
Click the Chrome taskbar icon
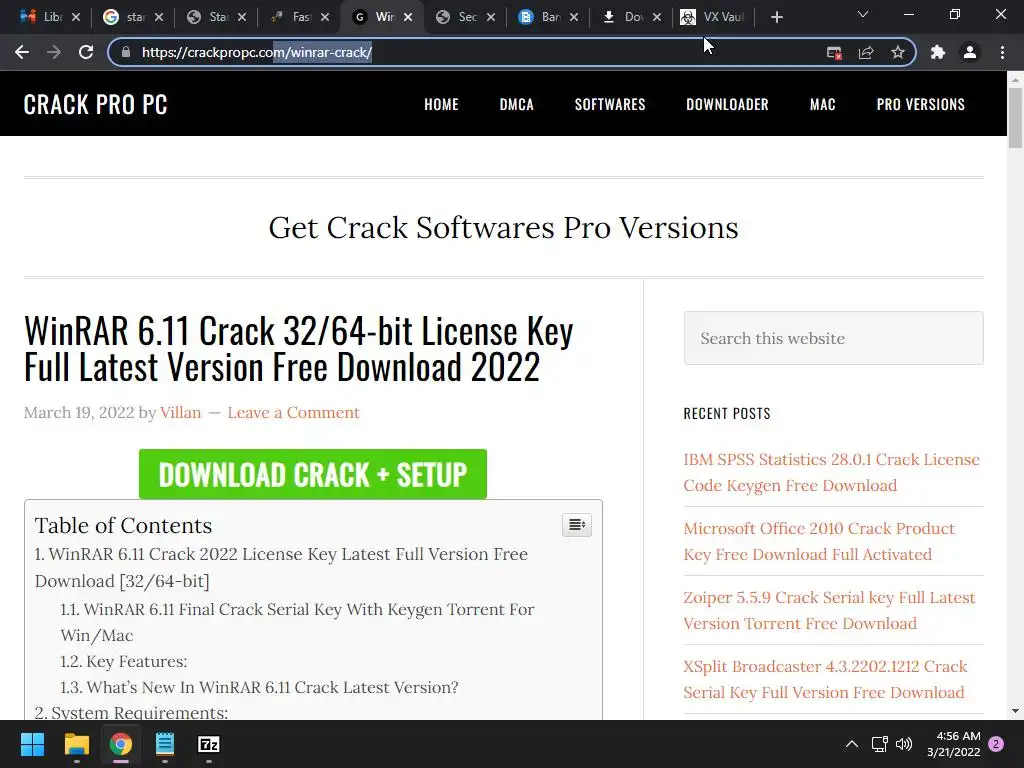click(x=121, y=744)
